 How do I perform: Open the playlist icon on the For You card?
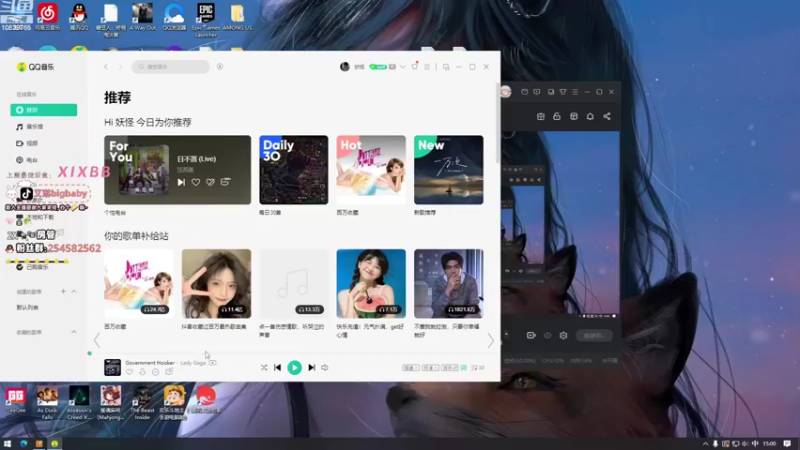coord(226,182)
